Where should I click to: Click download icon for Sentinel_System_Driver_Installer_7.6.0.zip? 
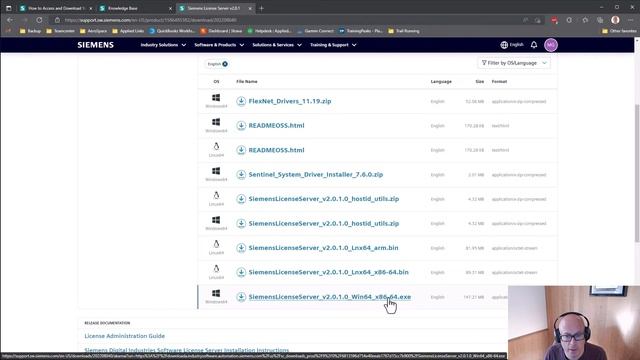[241, 175]
